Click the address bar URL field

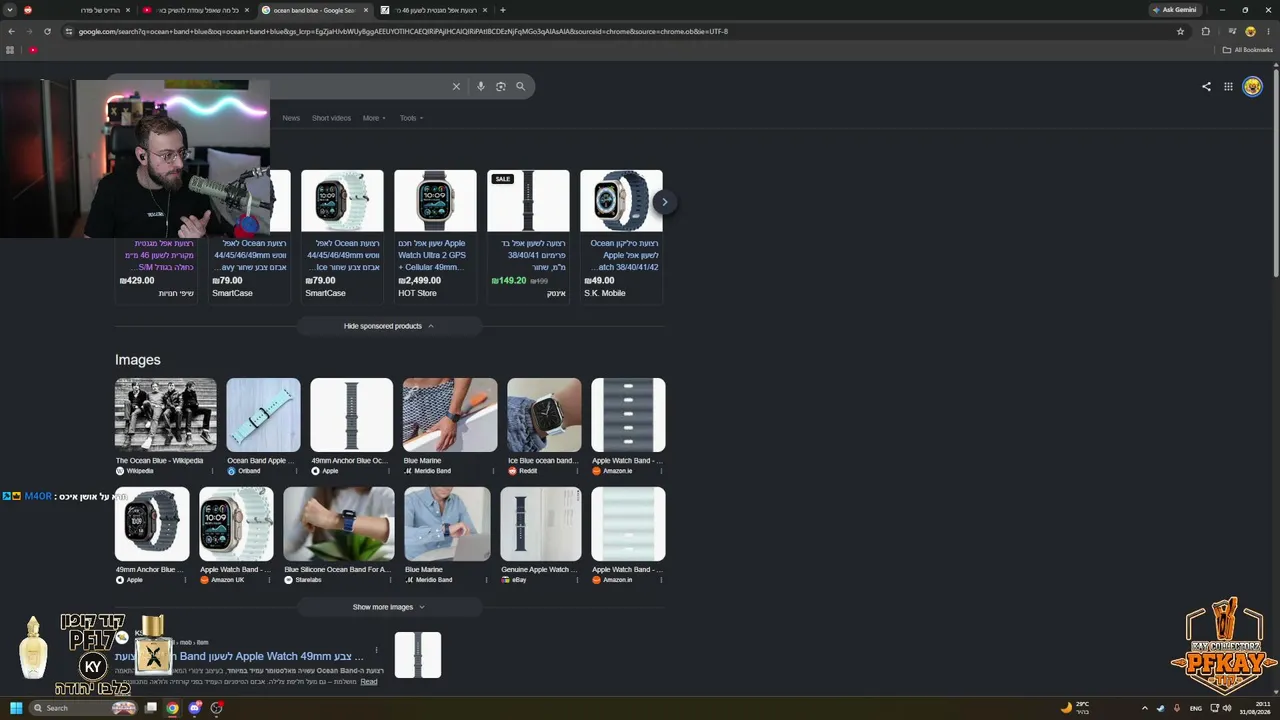(620, 31)
